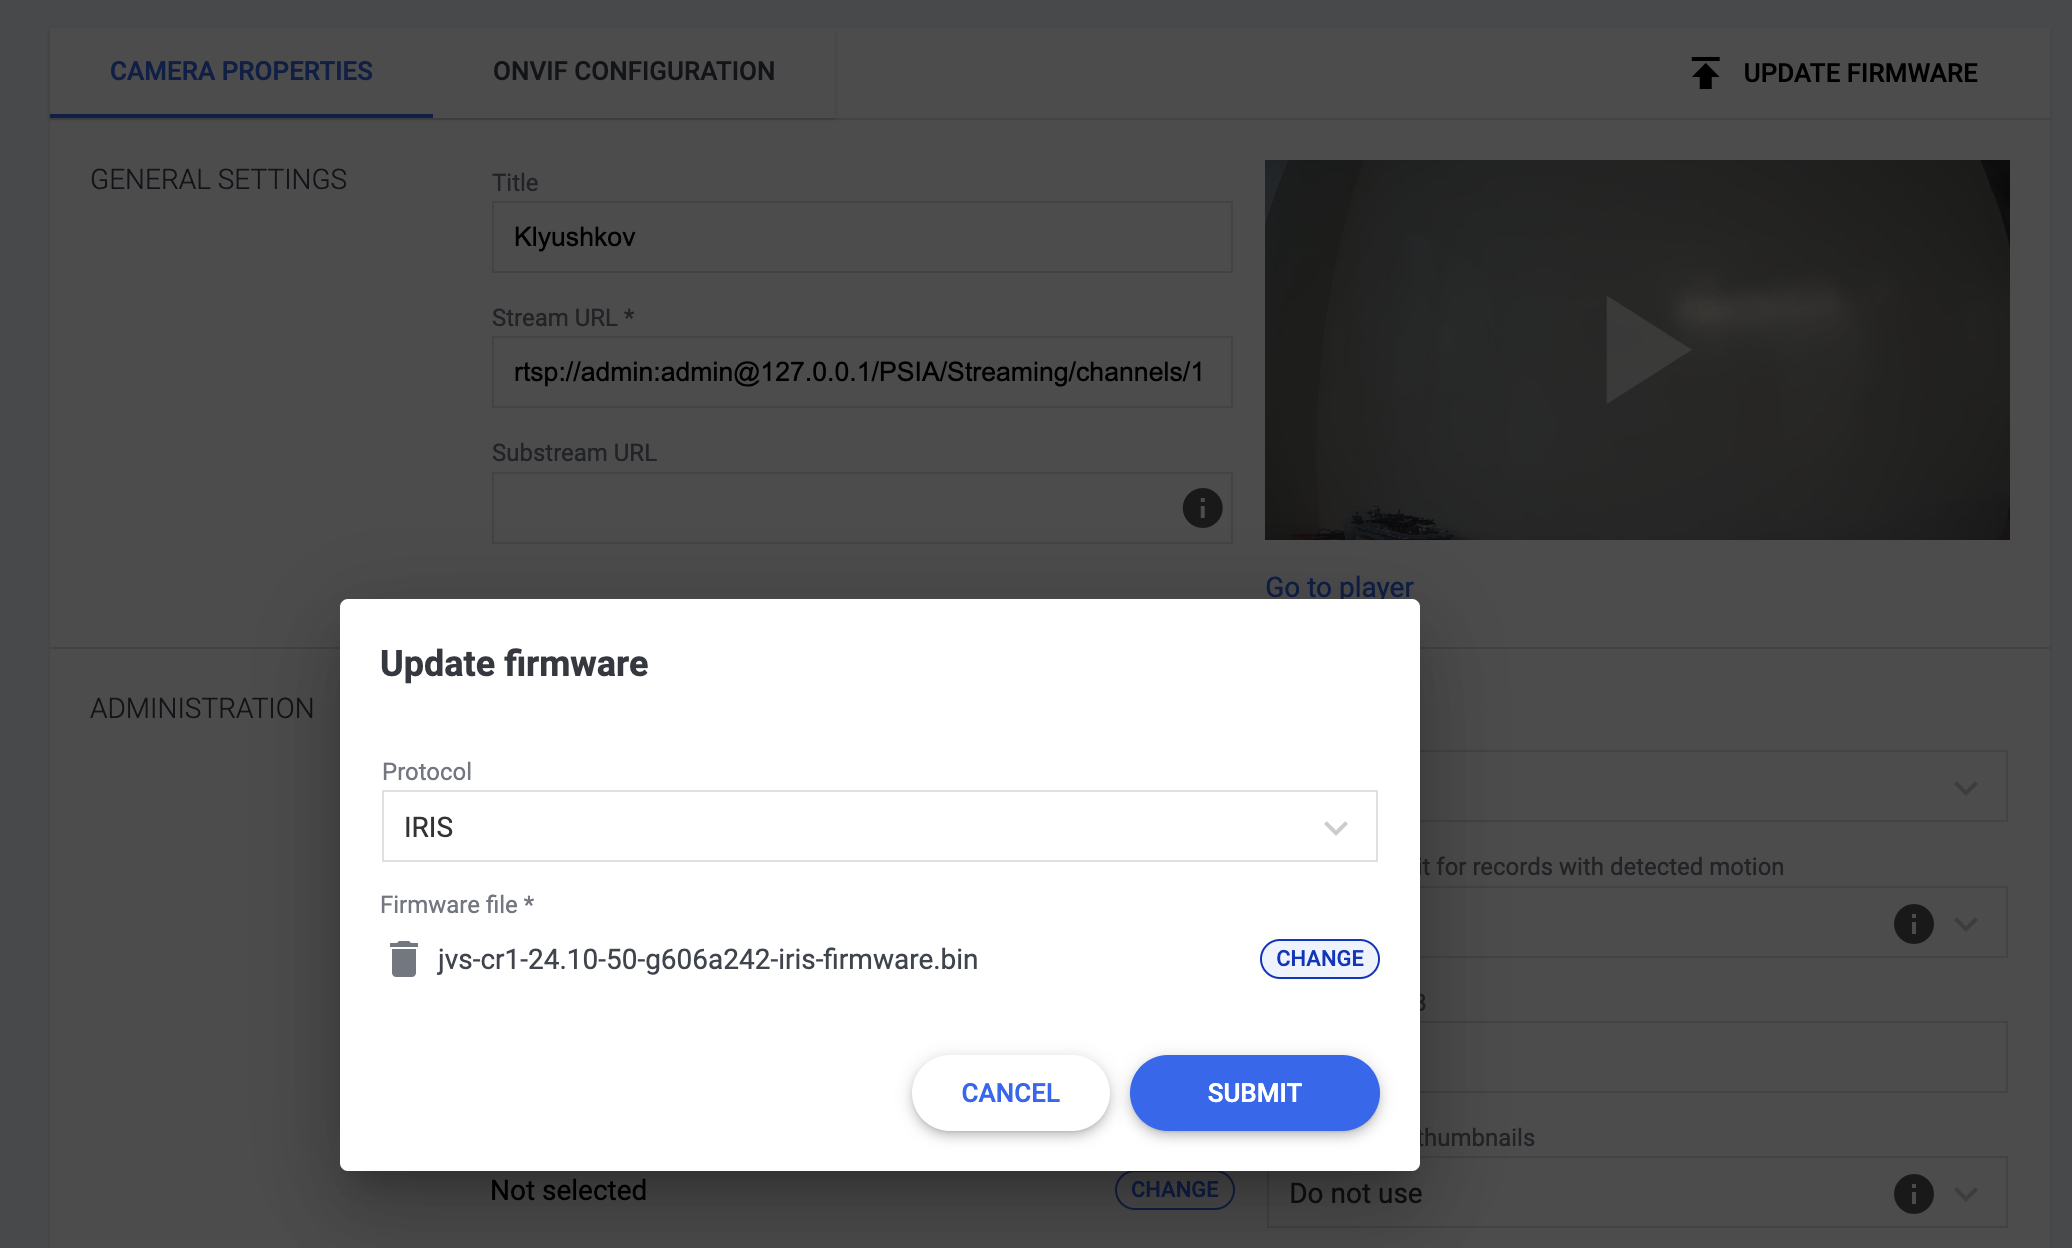Select the ONVIF CONFIGURATION tab
2072x1248 pixels.
click(635, 70)
